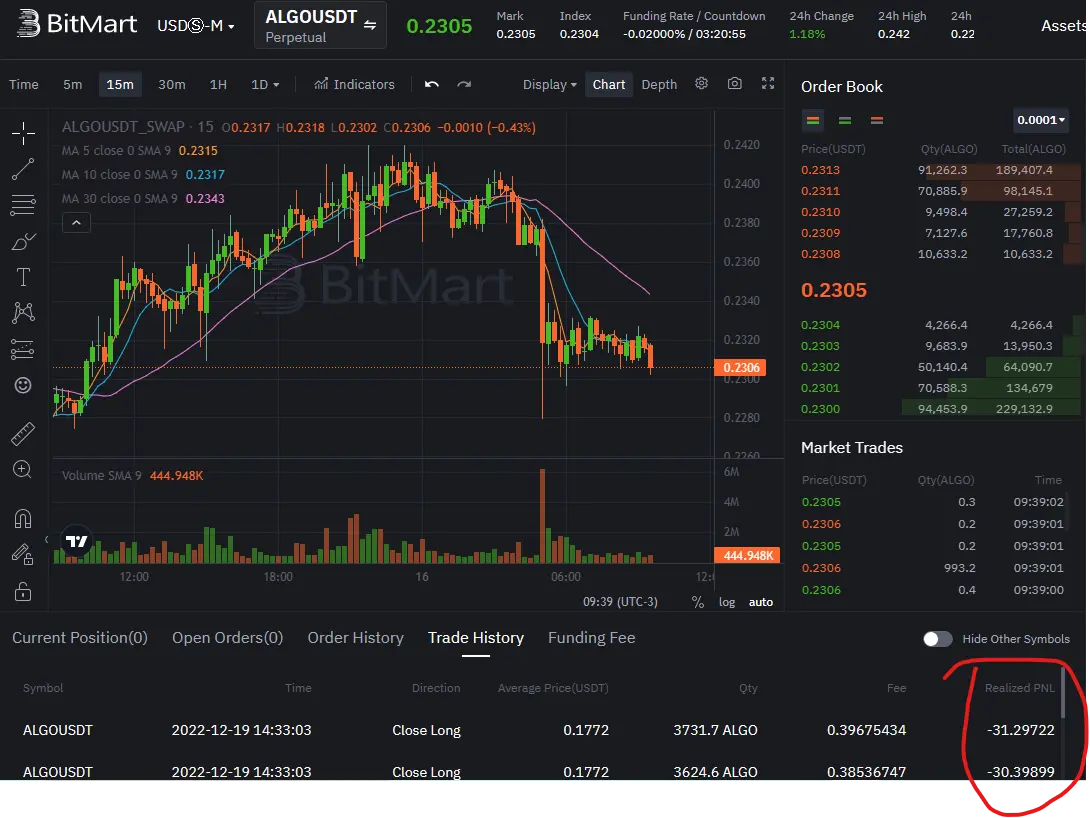Open the Trade History tab
This screenshot has width=1090, height=818.
pyautogui.click(x=475, y=637)
